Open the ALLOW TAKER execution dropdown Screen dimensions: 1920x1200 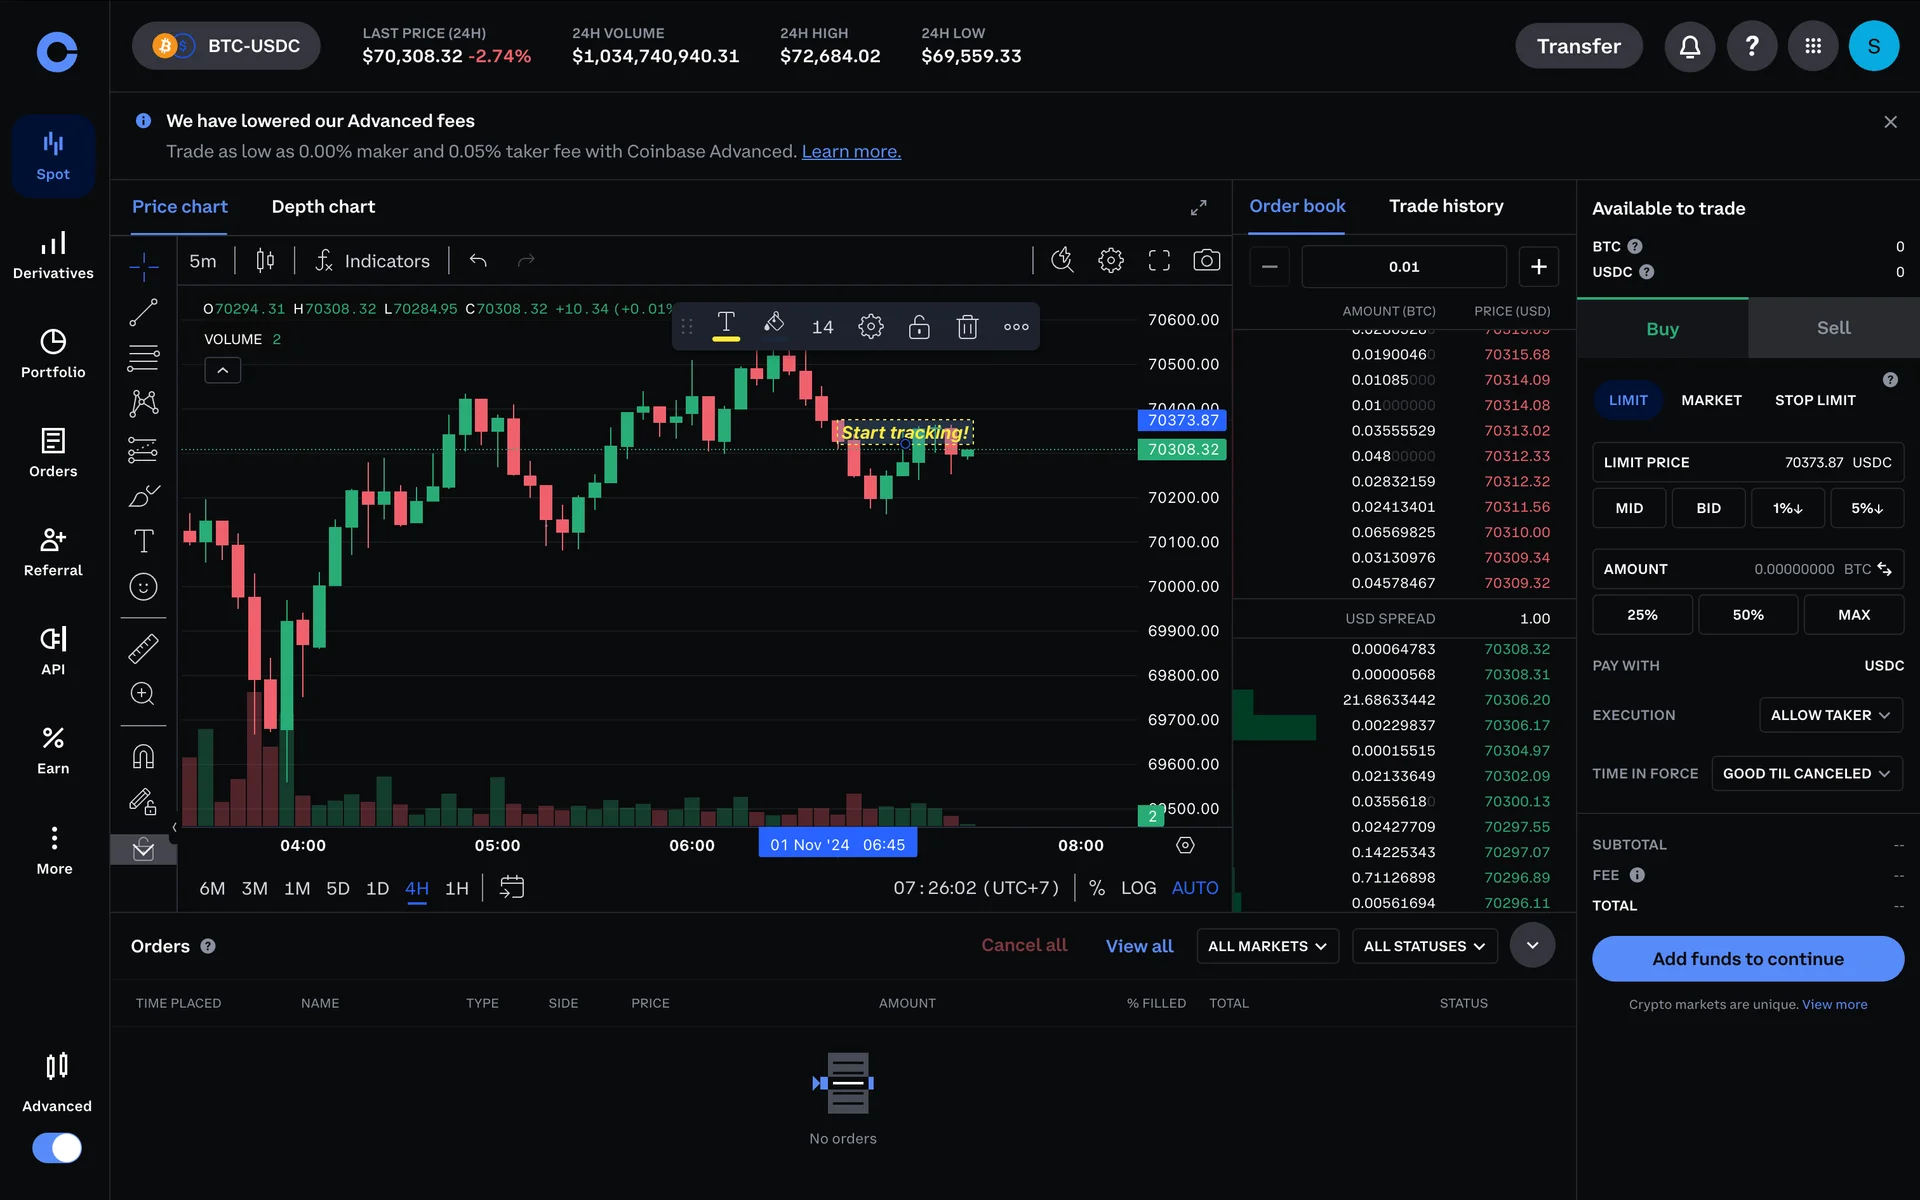[x=1829, y=715]
